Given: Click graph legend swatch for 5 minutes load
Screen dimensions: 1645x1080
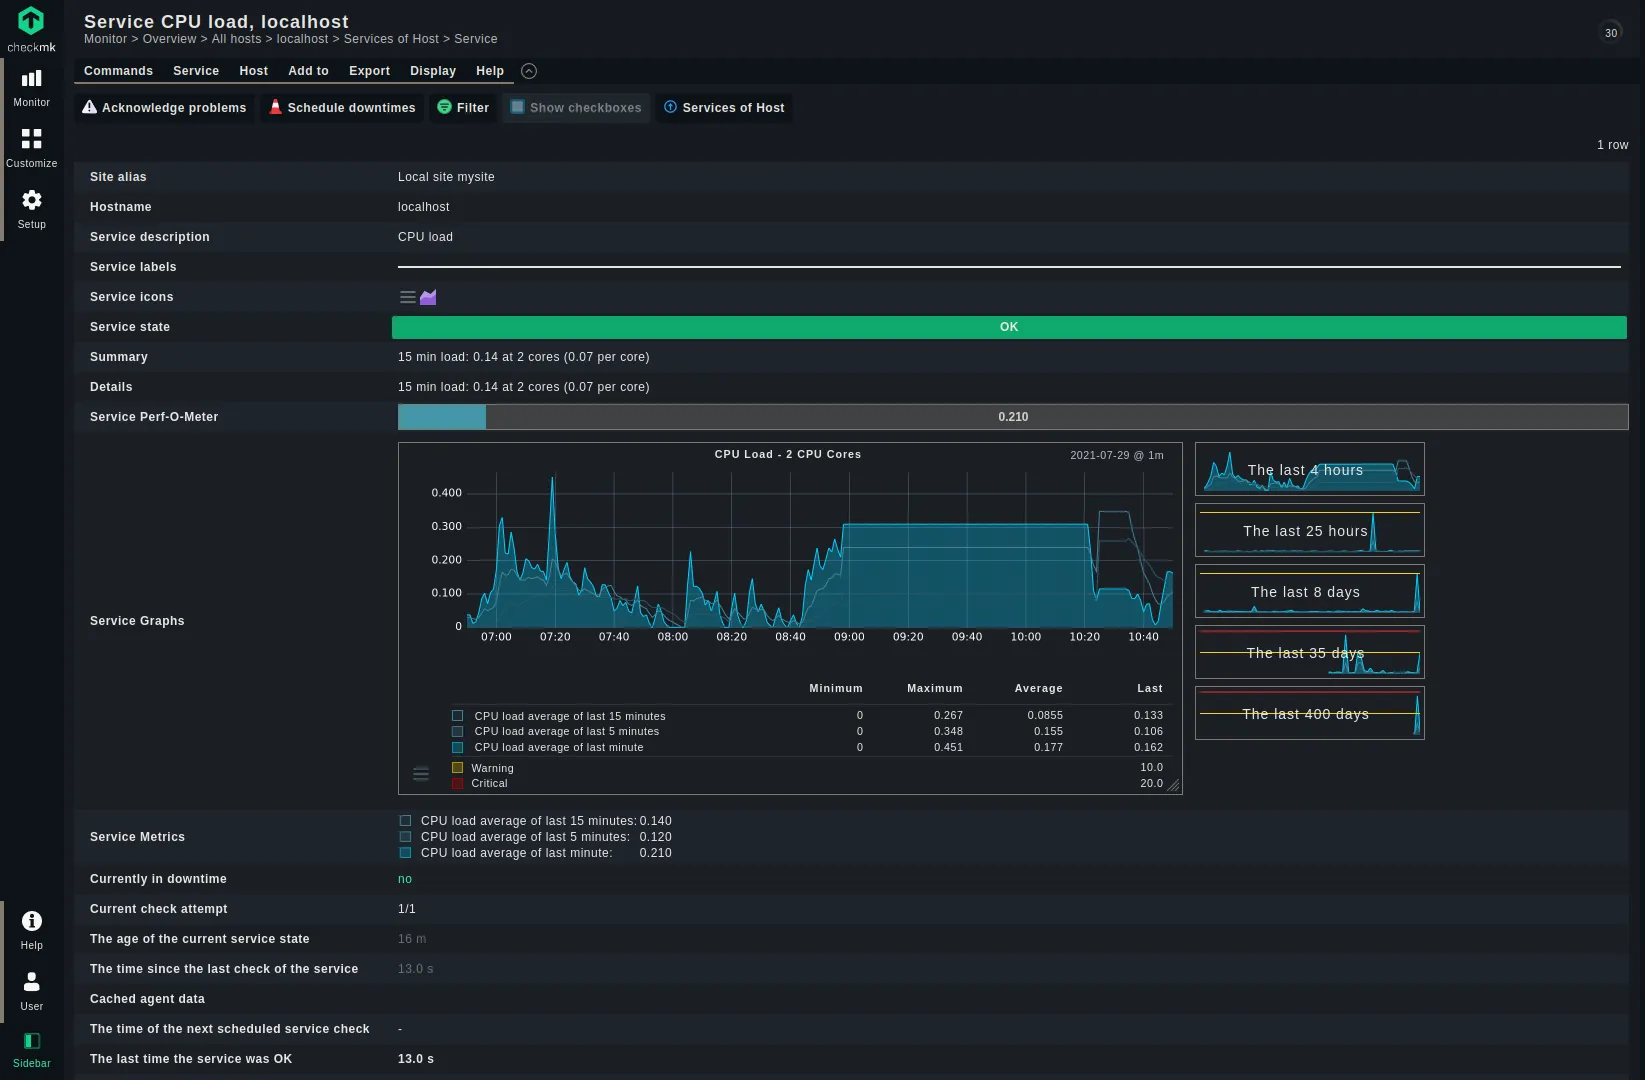Looking at the screenshot, I should point(457,731).
